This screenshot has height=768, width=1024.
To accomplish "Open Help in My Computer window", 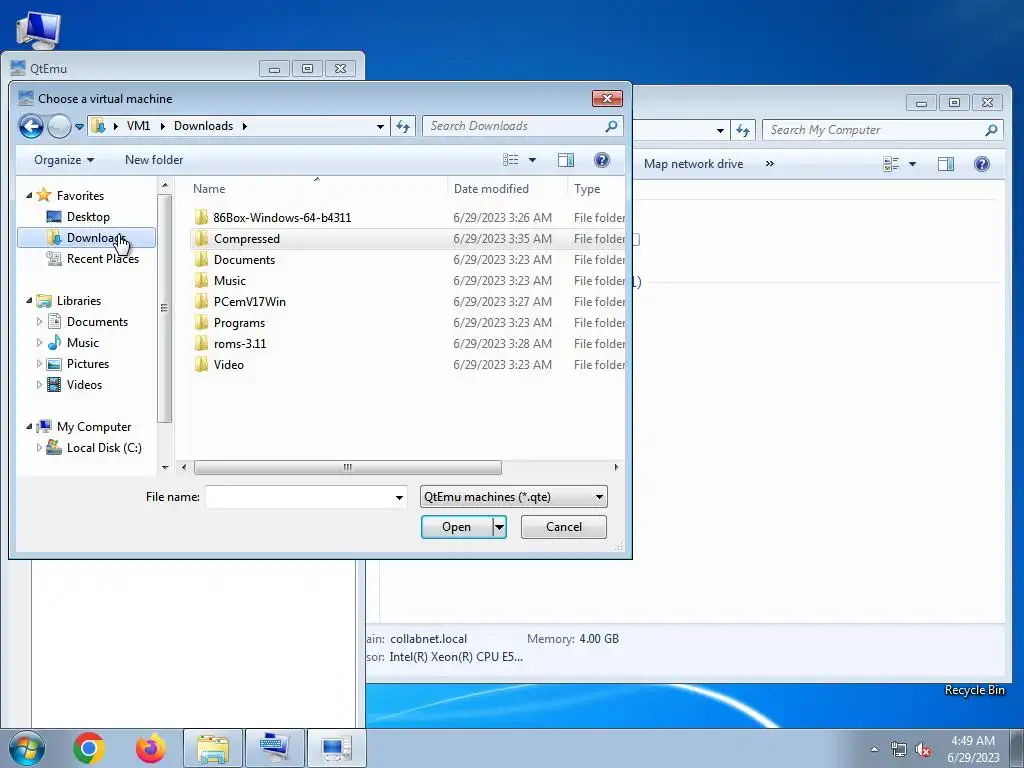I will coord(982,164).
